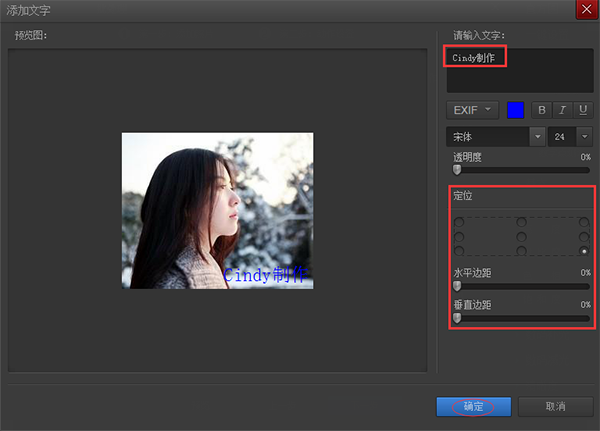Expand the font size 24 dropdown arrow
The height and width of the screenshot is (431, 600).
click(x=584, y=137)
